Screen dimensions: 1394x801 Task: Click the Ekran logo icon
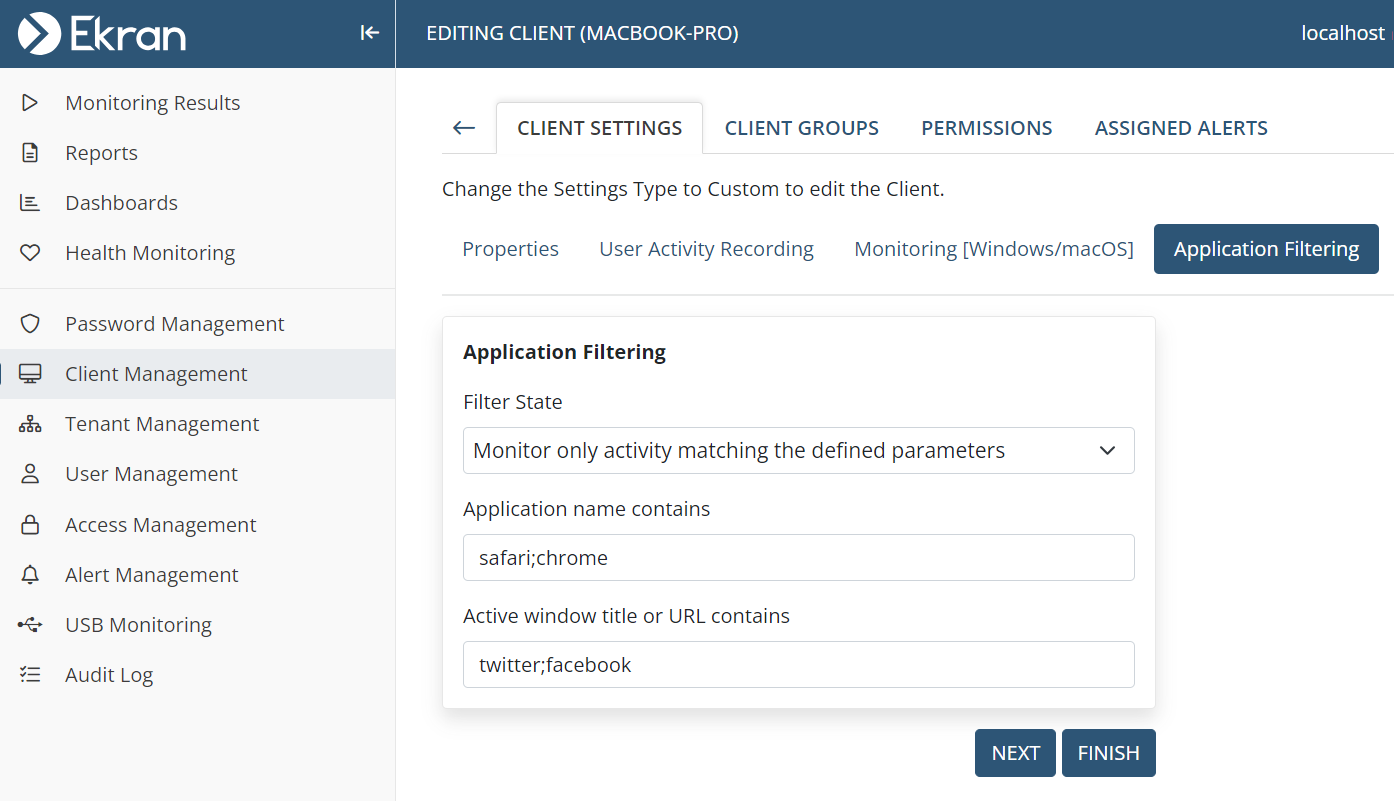tap(39, 34)
